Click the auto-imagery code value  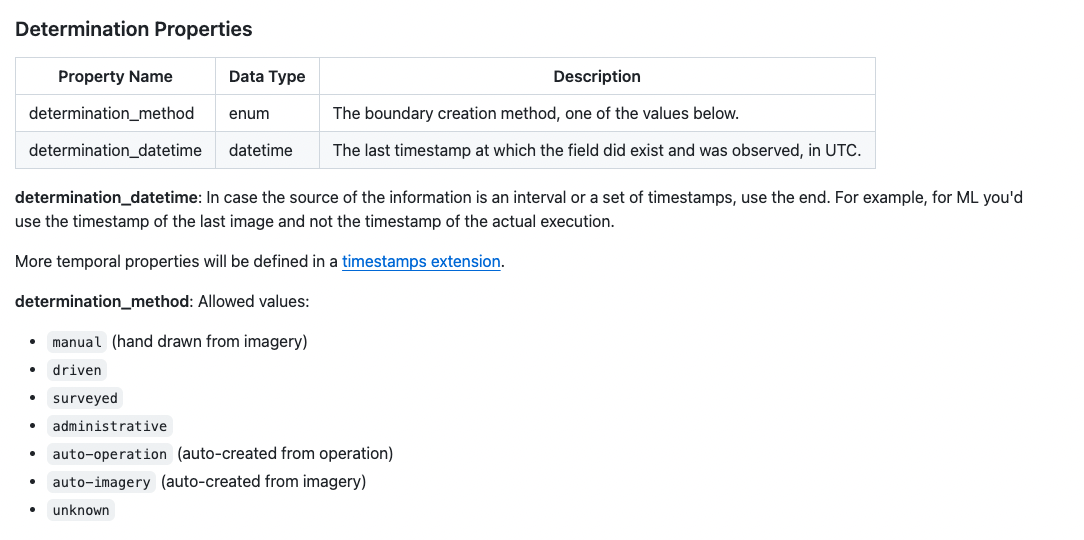click(x=101, y=482)
